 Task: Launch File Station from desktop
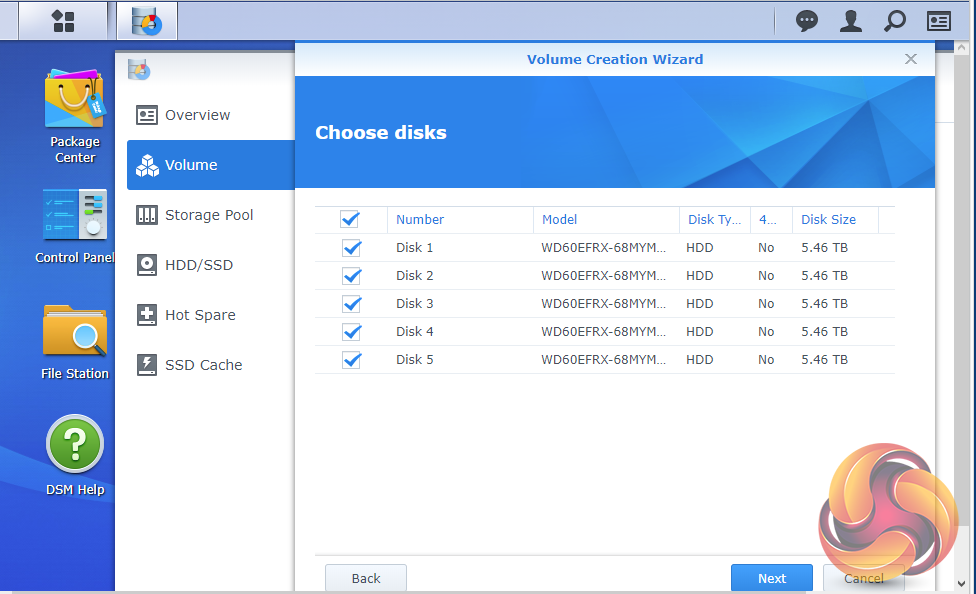click(75, 341)
